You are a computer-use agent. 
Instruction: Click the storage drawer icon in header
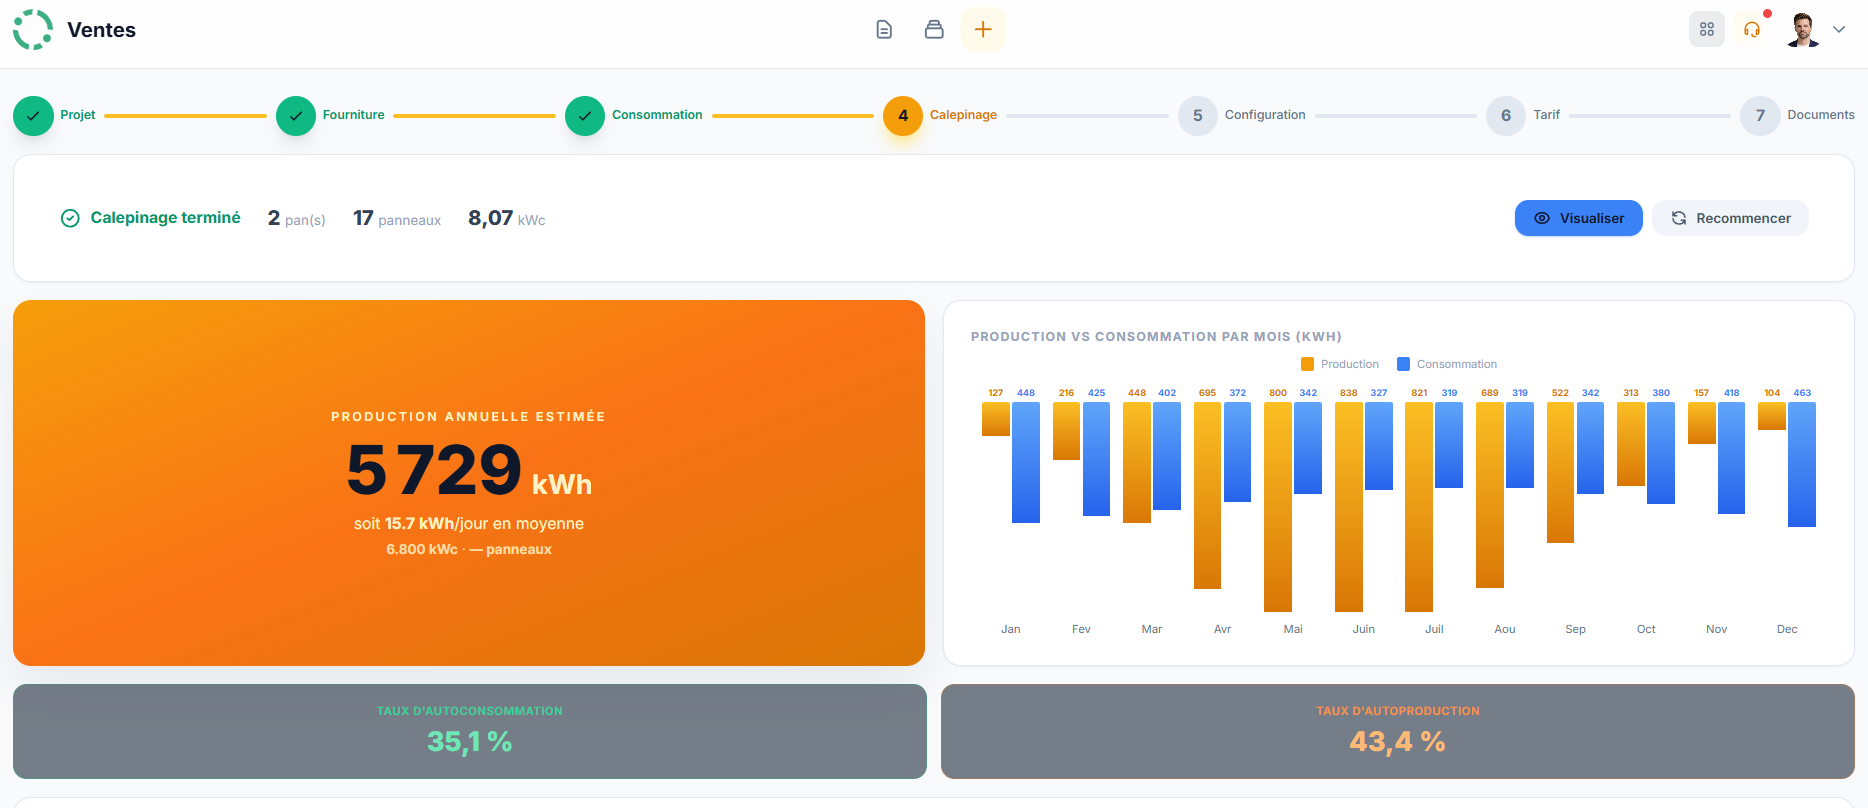pyautogui.click(x=934, y=30)
